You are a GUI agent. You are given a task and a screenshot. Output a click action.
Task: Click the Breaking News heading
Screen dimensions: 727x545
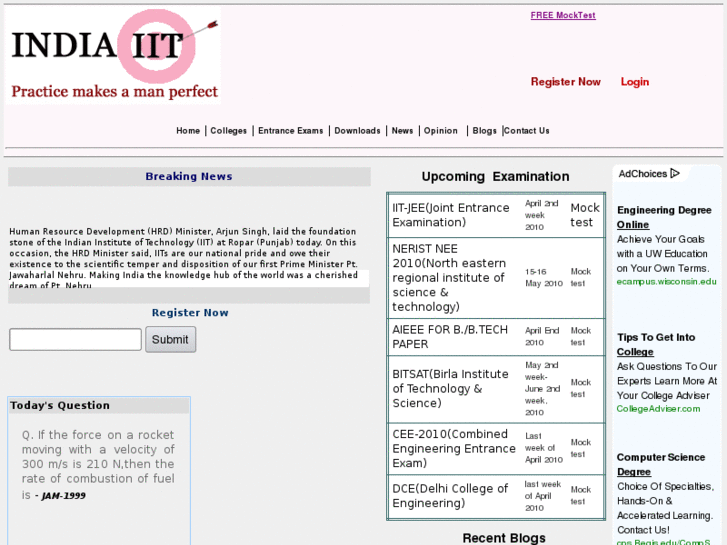[x=189, y=176]
